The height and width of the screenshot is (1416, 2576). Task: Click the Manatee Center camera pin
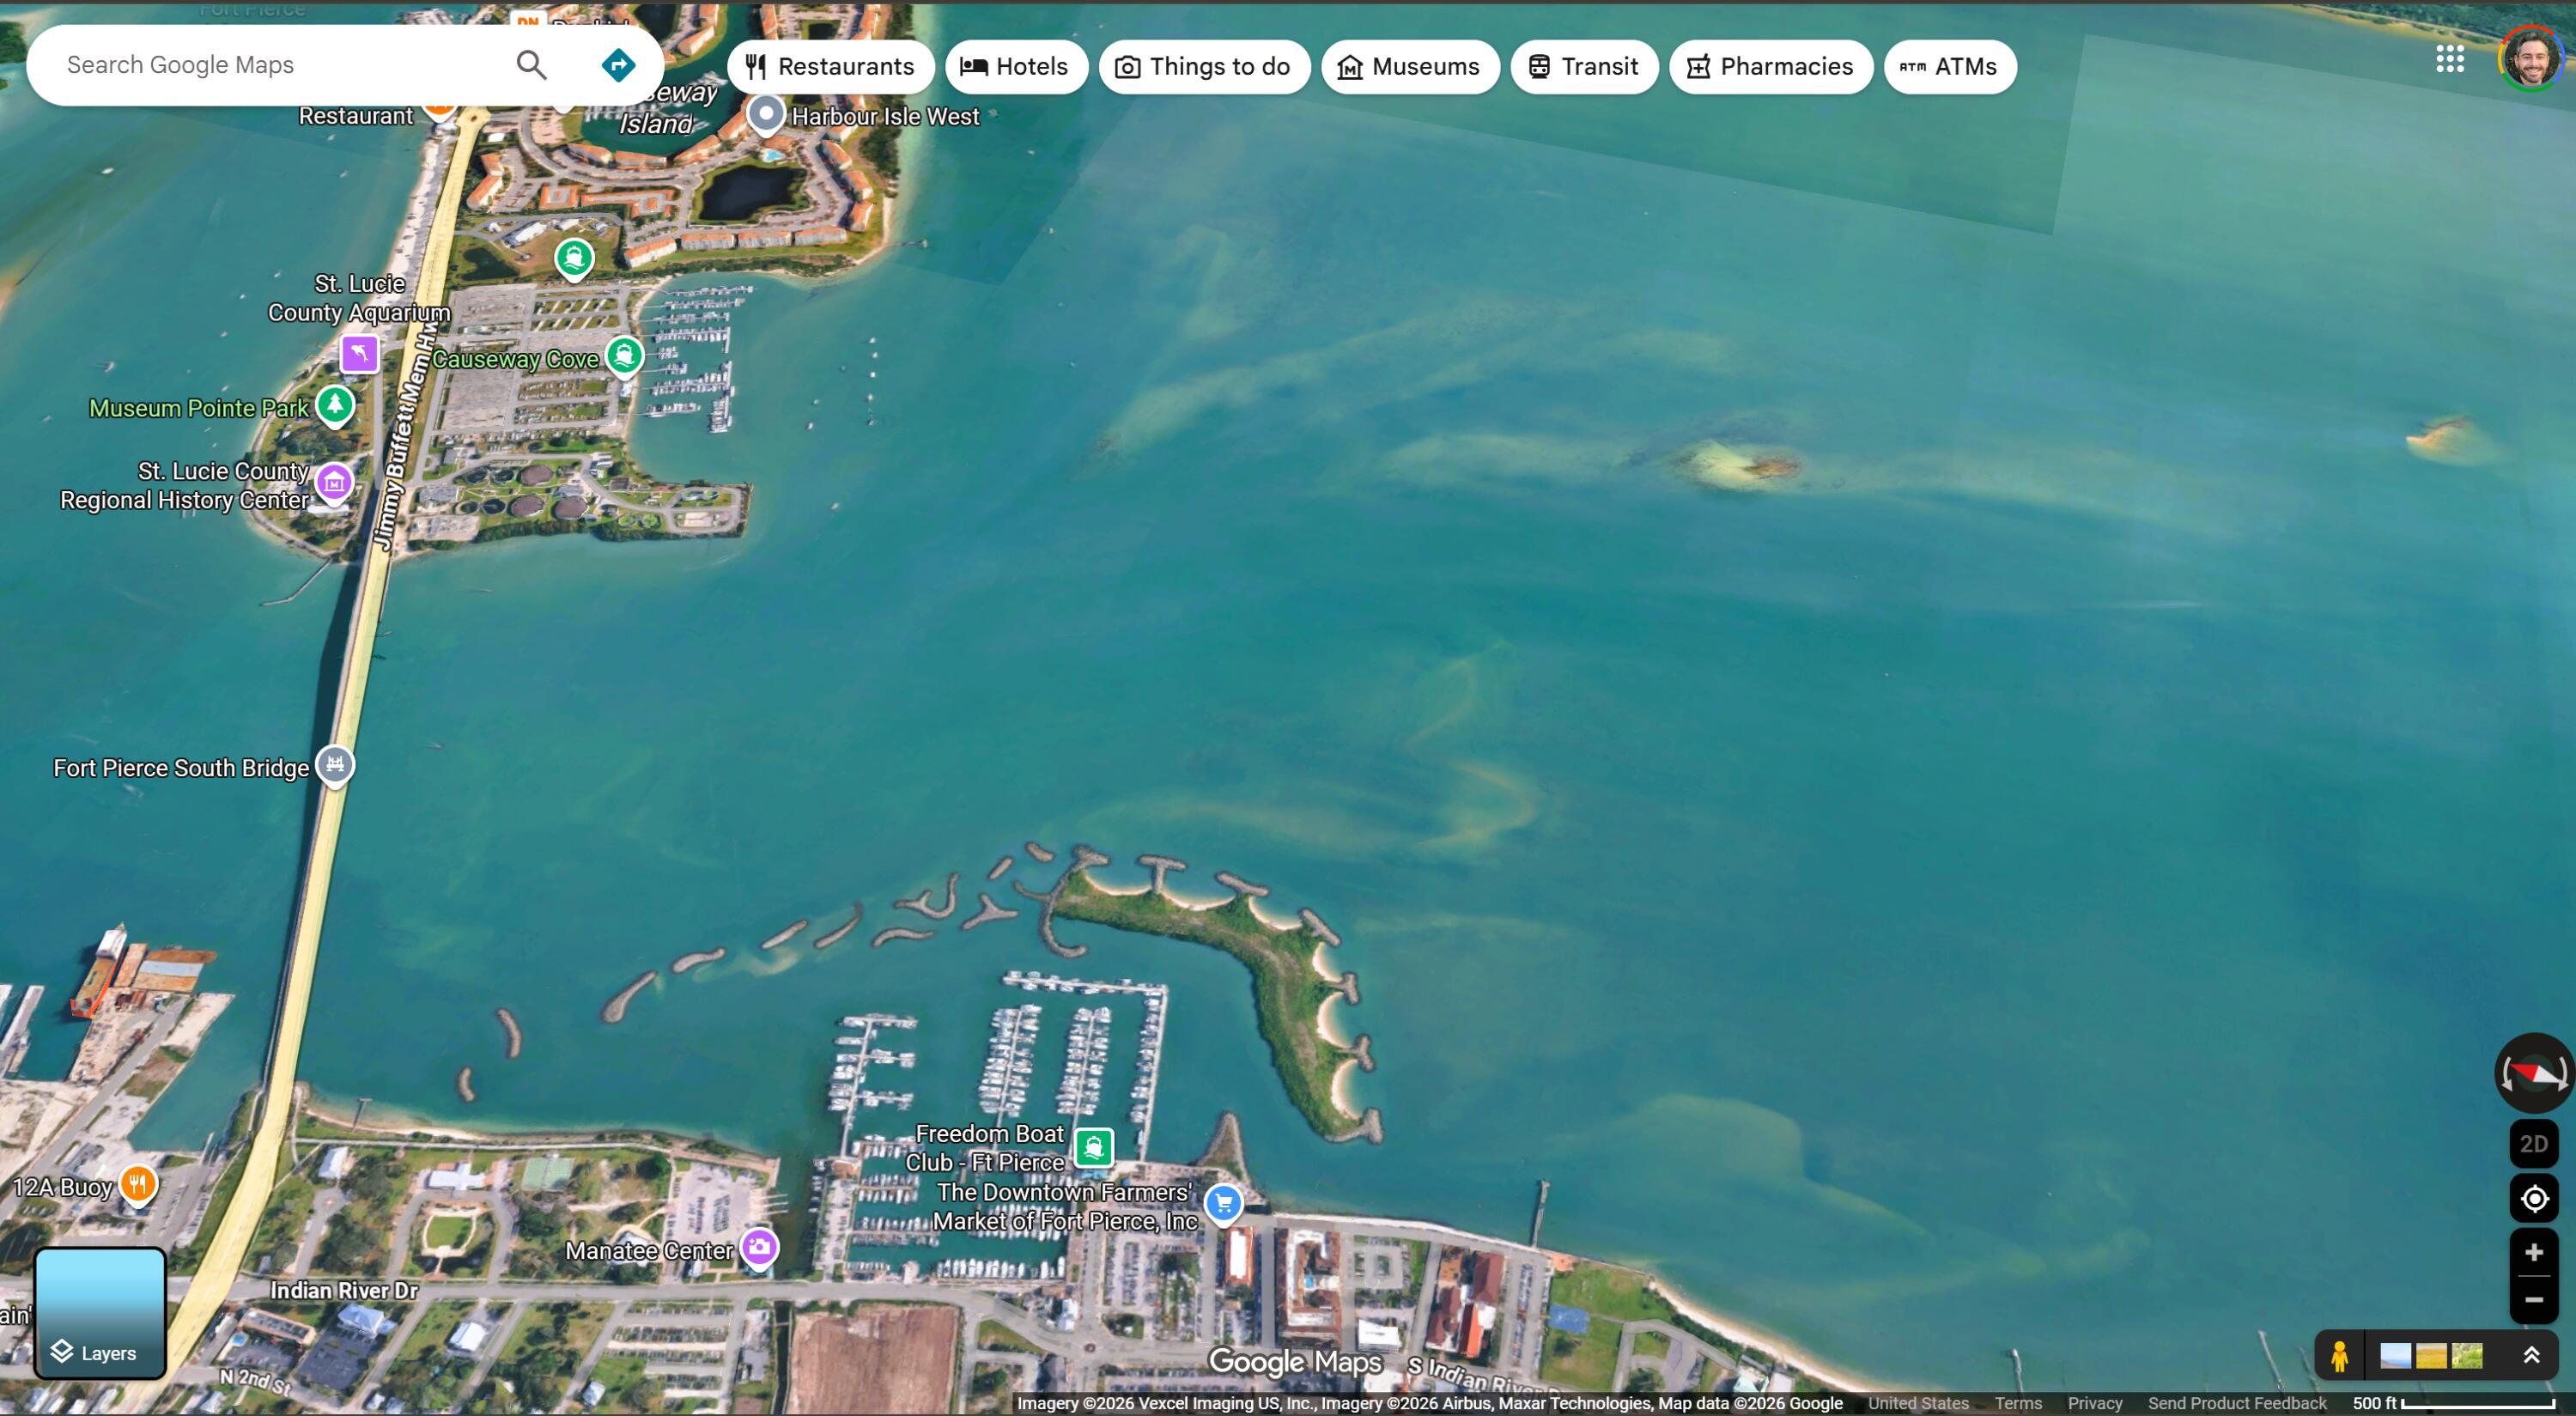[x=759, y=1247]
